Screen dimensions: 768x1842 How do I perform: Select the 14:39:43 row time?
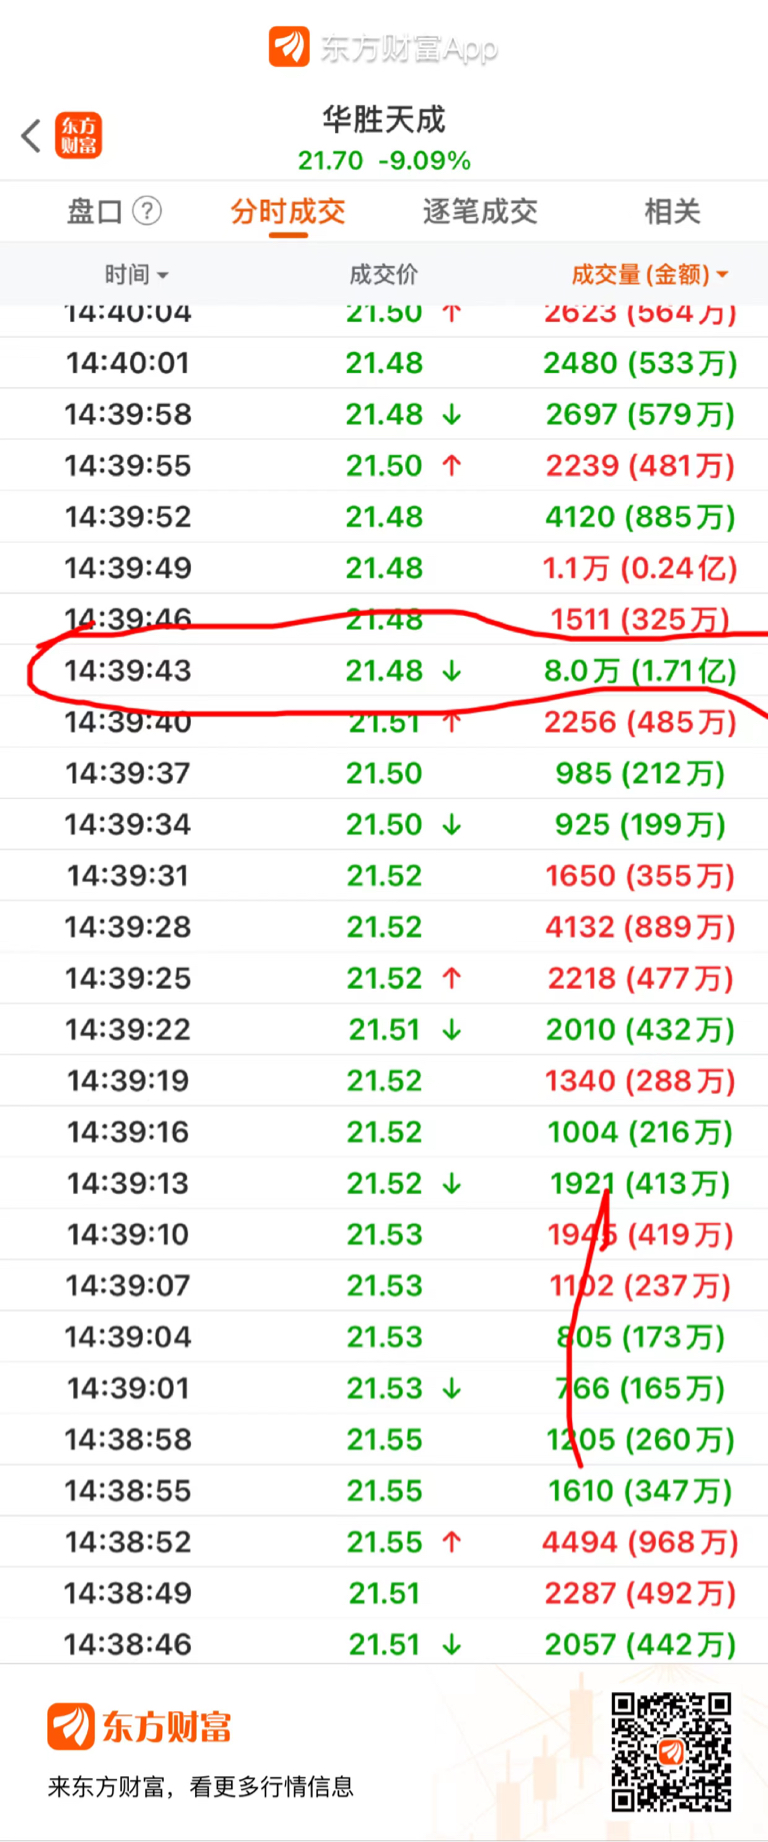128,670
